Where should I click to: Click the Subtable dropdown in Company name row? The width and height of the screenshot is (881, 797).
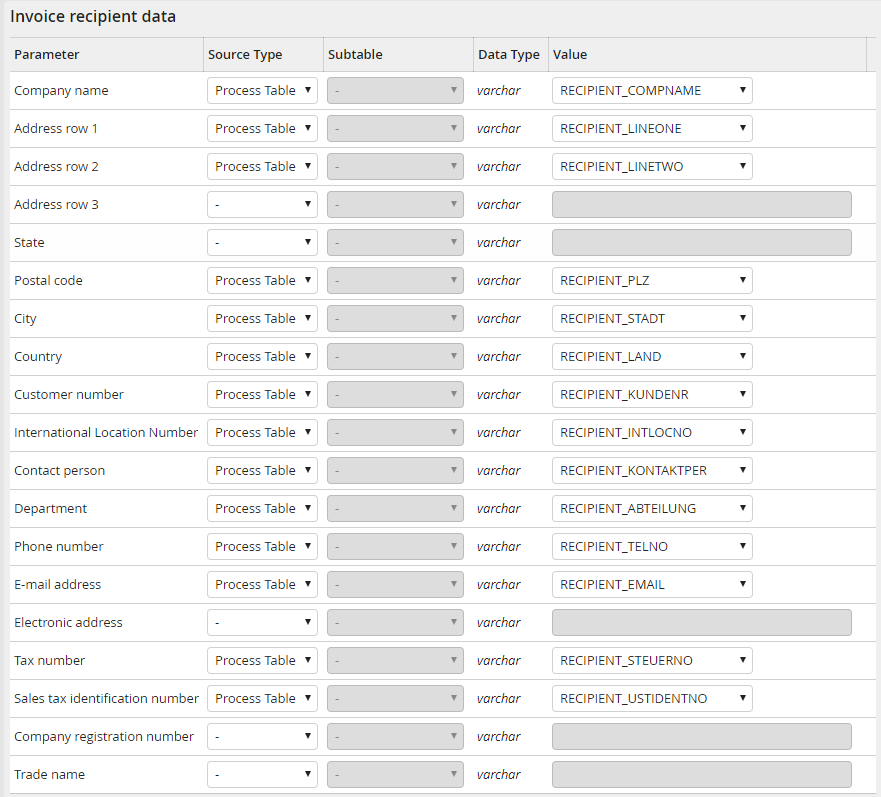[396, 90]
